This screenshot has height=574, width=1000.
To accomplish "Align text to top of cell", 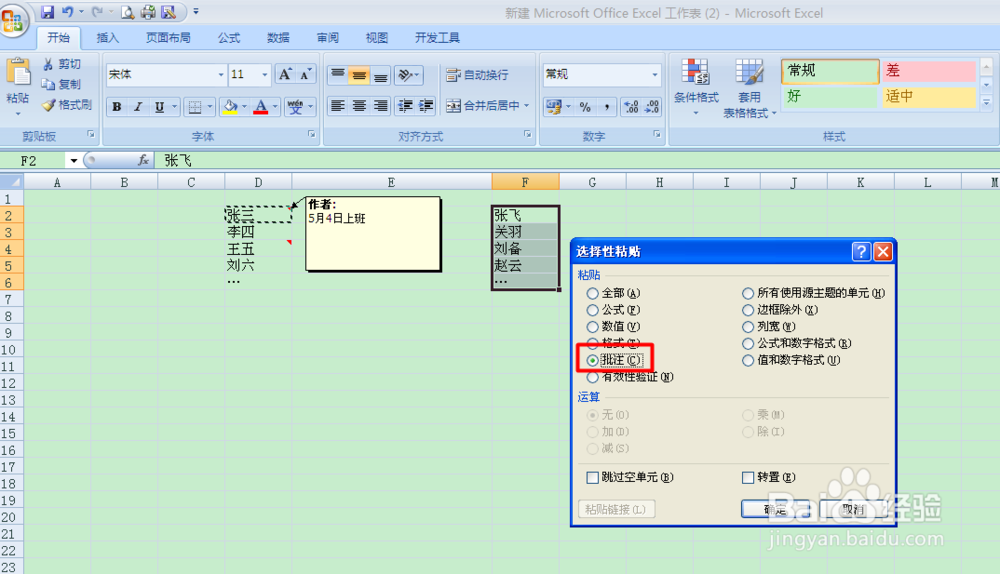I will click(x=338, y=75).
